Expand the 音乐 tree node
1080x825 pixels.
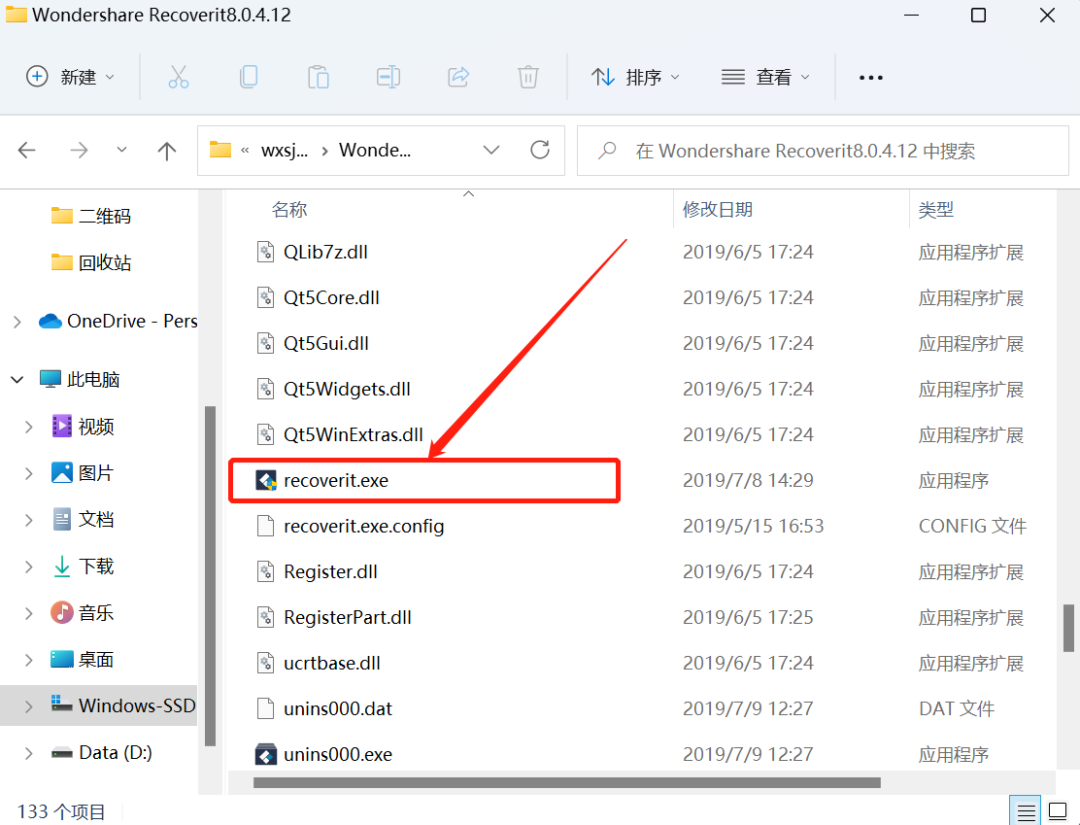click(28, 613)
